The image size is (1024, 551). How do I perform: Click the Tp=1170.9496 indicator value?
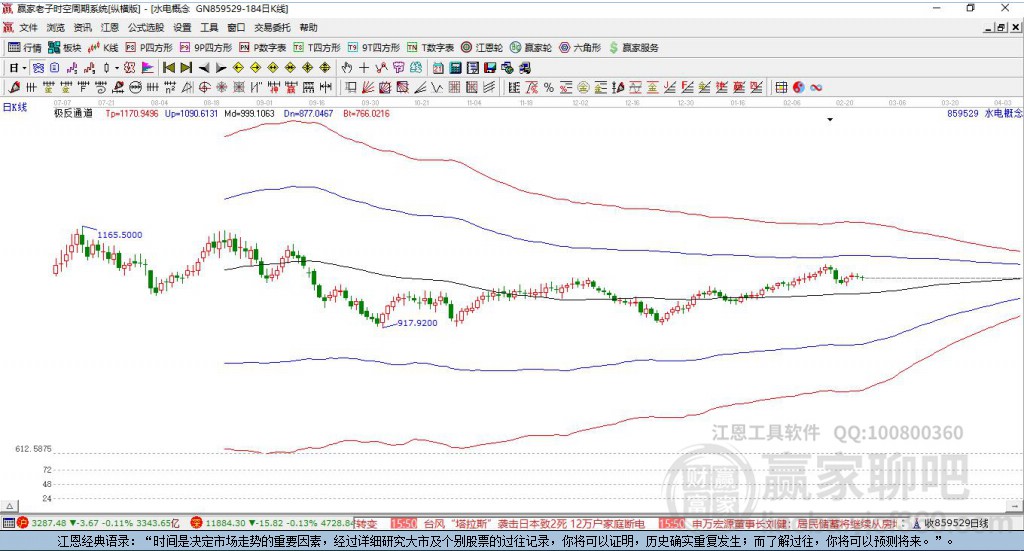132,114
